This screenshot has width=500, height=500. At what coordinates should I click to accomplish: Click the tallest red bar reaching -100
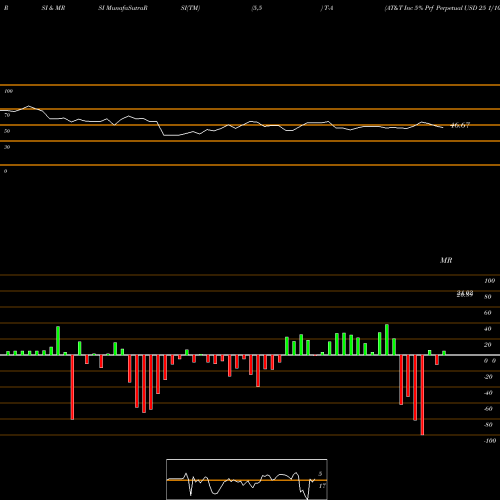422,395
